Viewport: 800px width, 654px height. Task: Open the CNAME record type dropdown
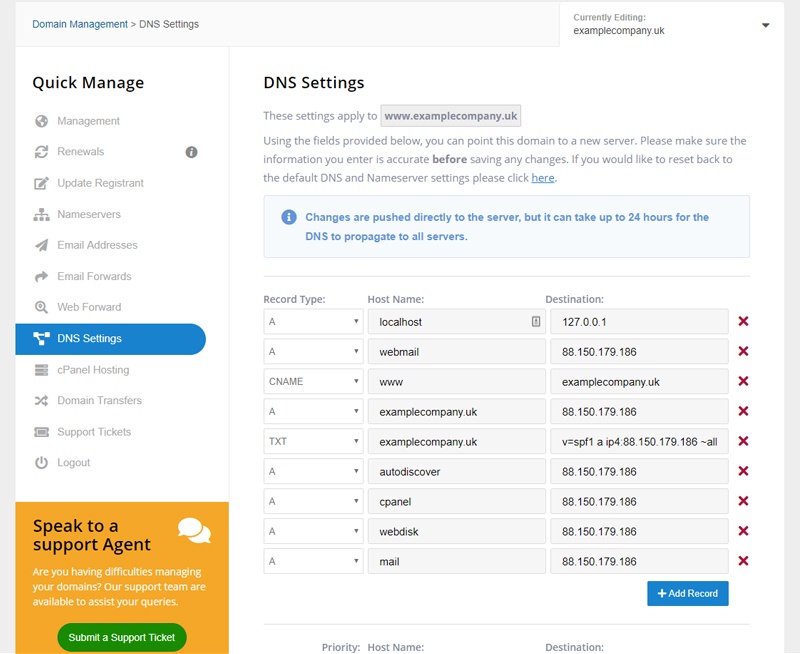point(313,382)
